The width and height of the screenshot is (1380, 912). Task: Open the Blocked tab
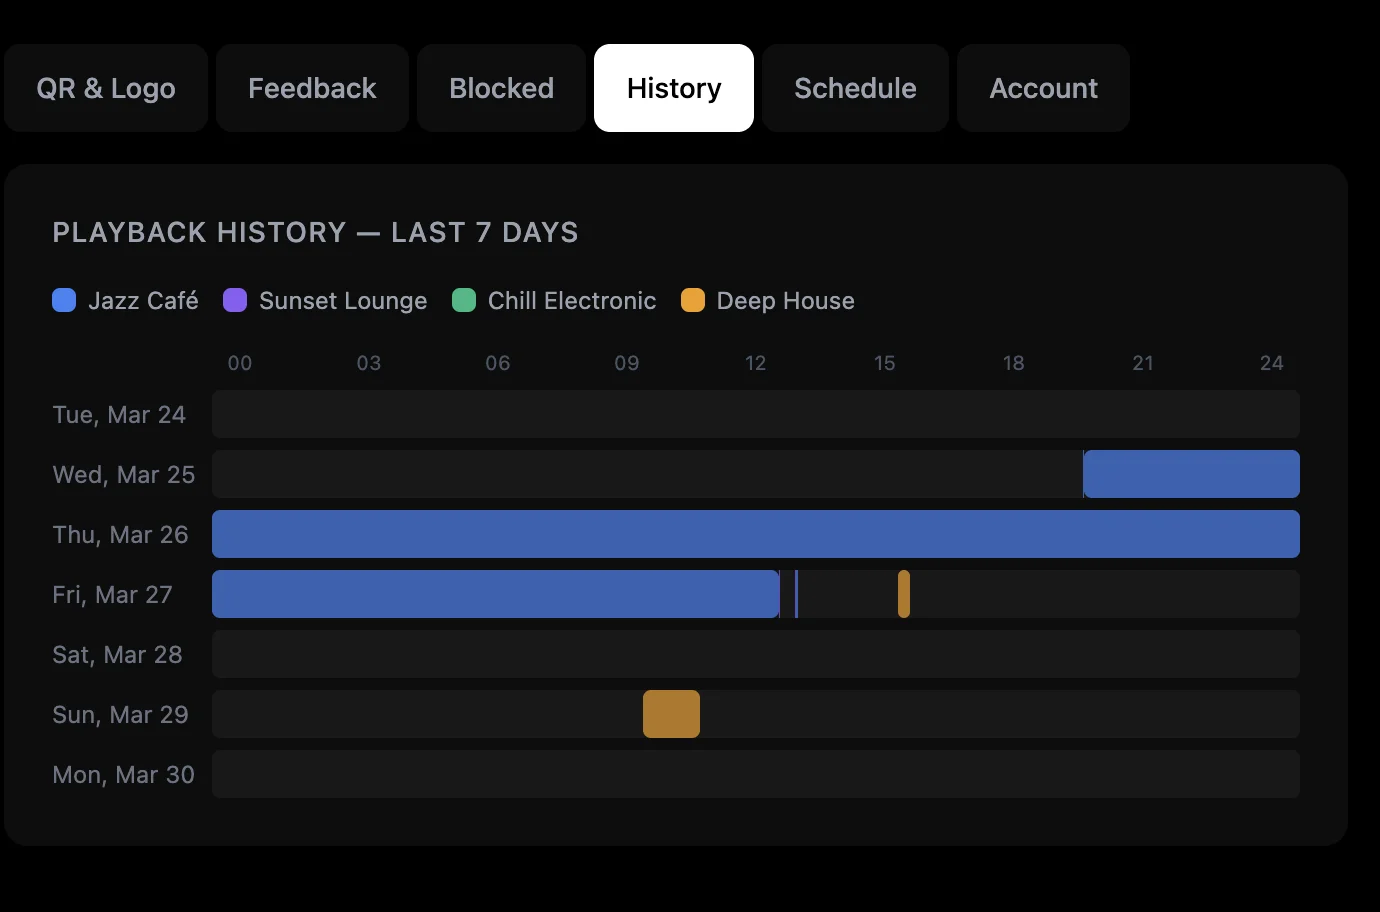pos(501,88)
